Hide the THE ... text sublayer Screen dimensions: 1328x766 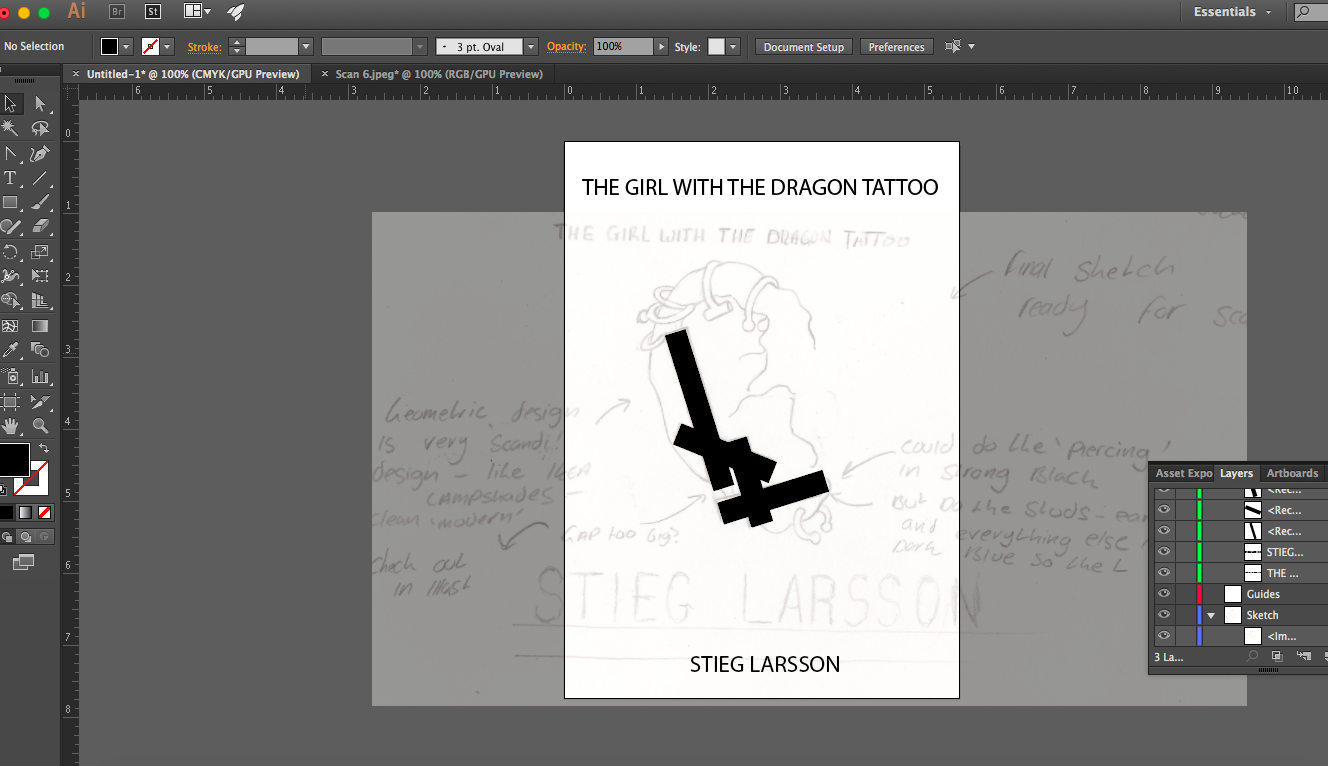1163,573
